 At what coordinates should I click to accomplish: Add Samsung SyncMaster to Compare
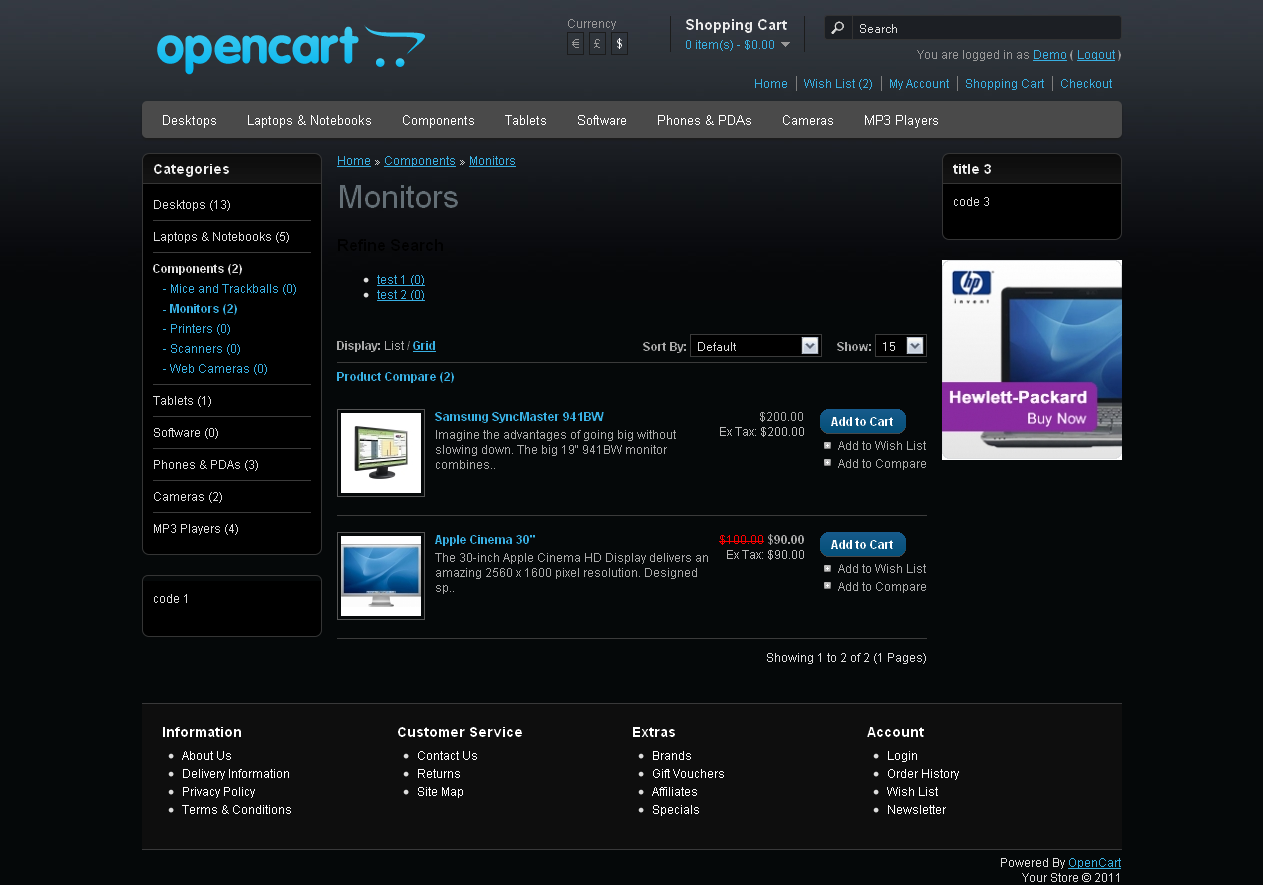pos(882,464)
